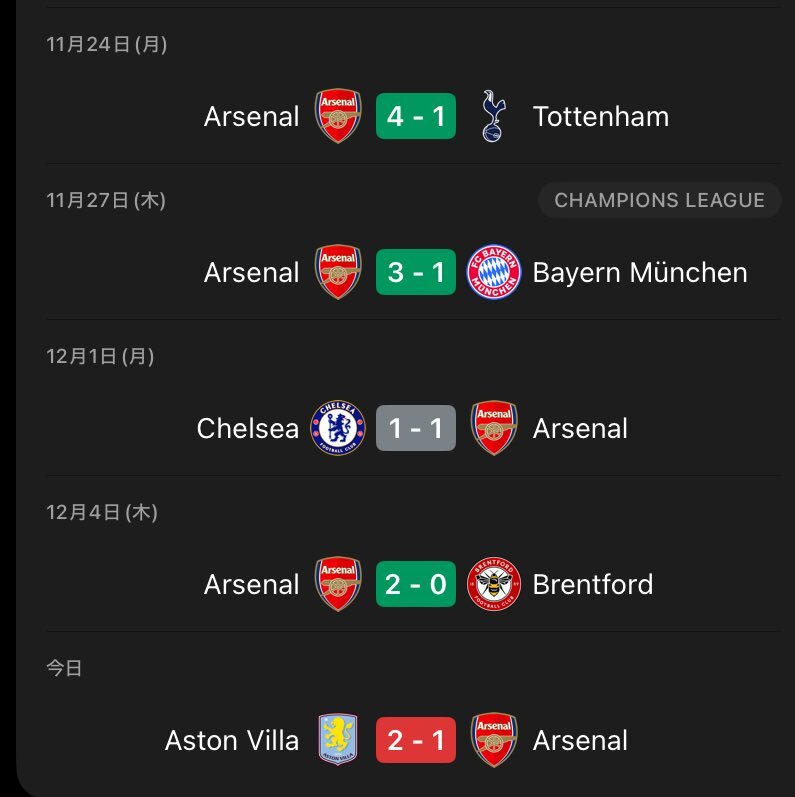The width and height of the screenshot is (795, 797).
Task: Click Arsenal crest in Brentford match
Action: pyautogui.click(x=338, y=584)
